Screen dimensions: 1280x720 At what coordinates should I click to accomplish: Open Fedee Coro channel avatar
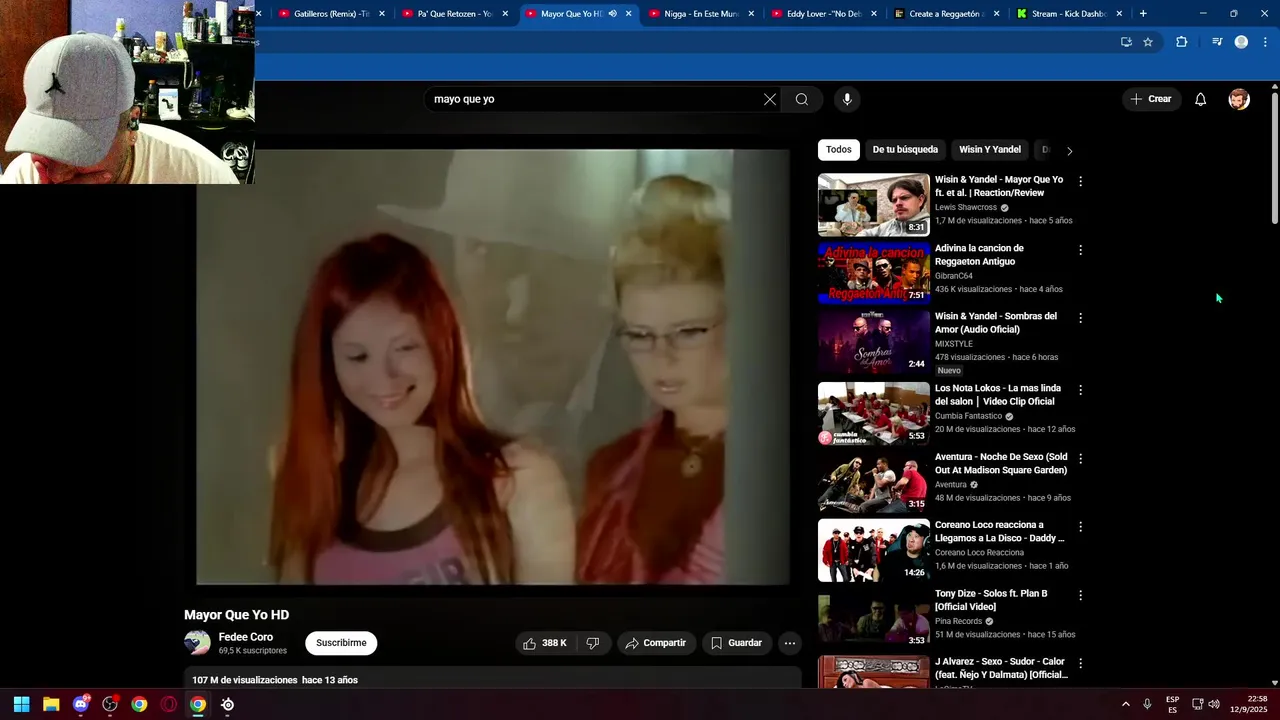(x=197, y=643)
